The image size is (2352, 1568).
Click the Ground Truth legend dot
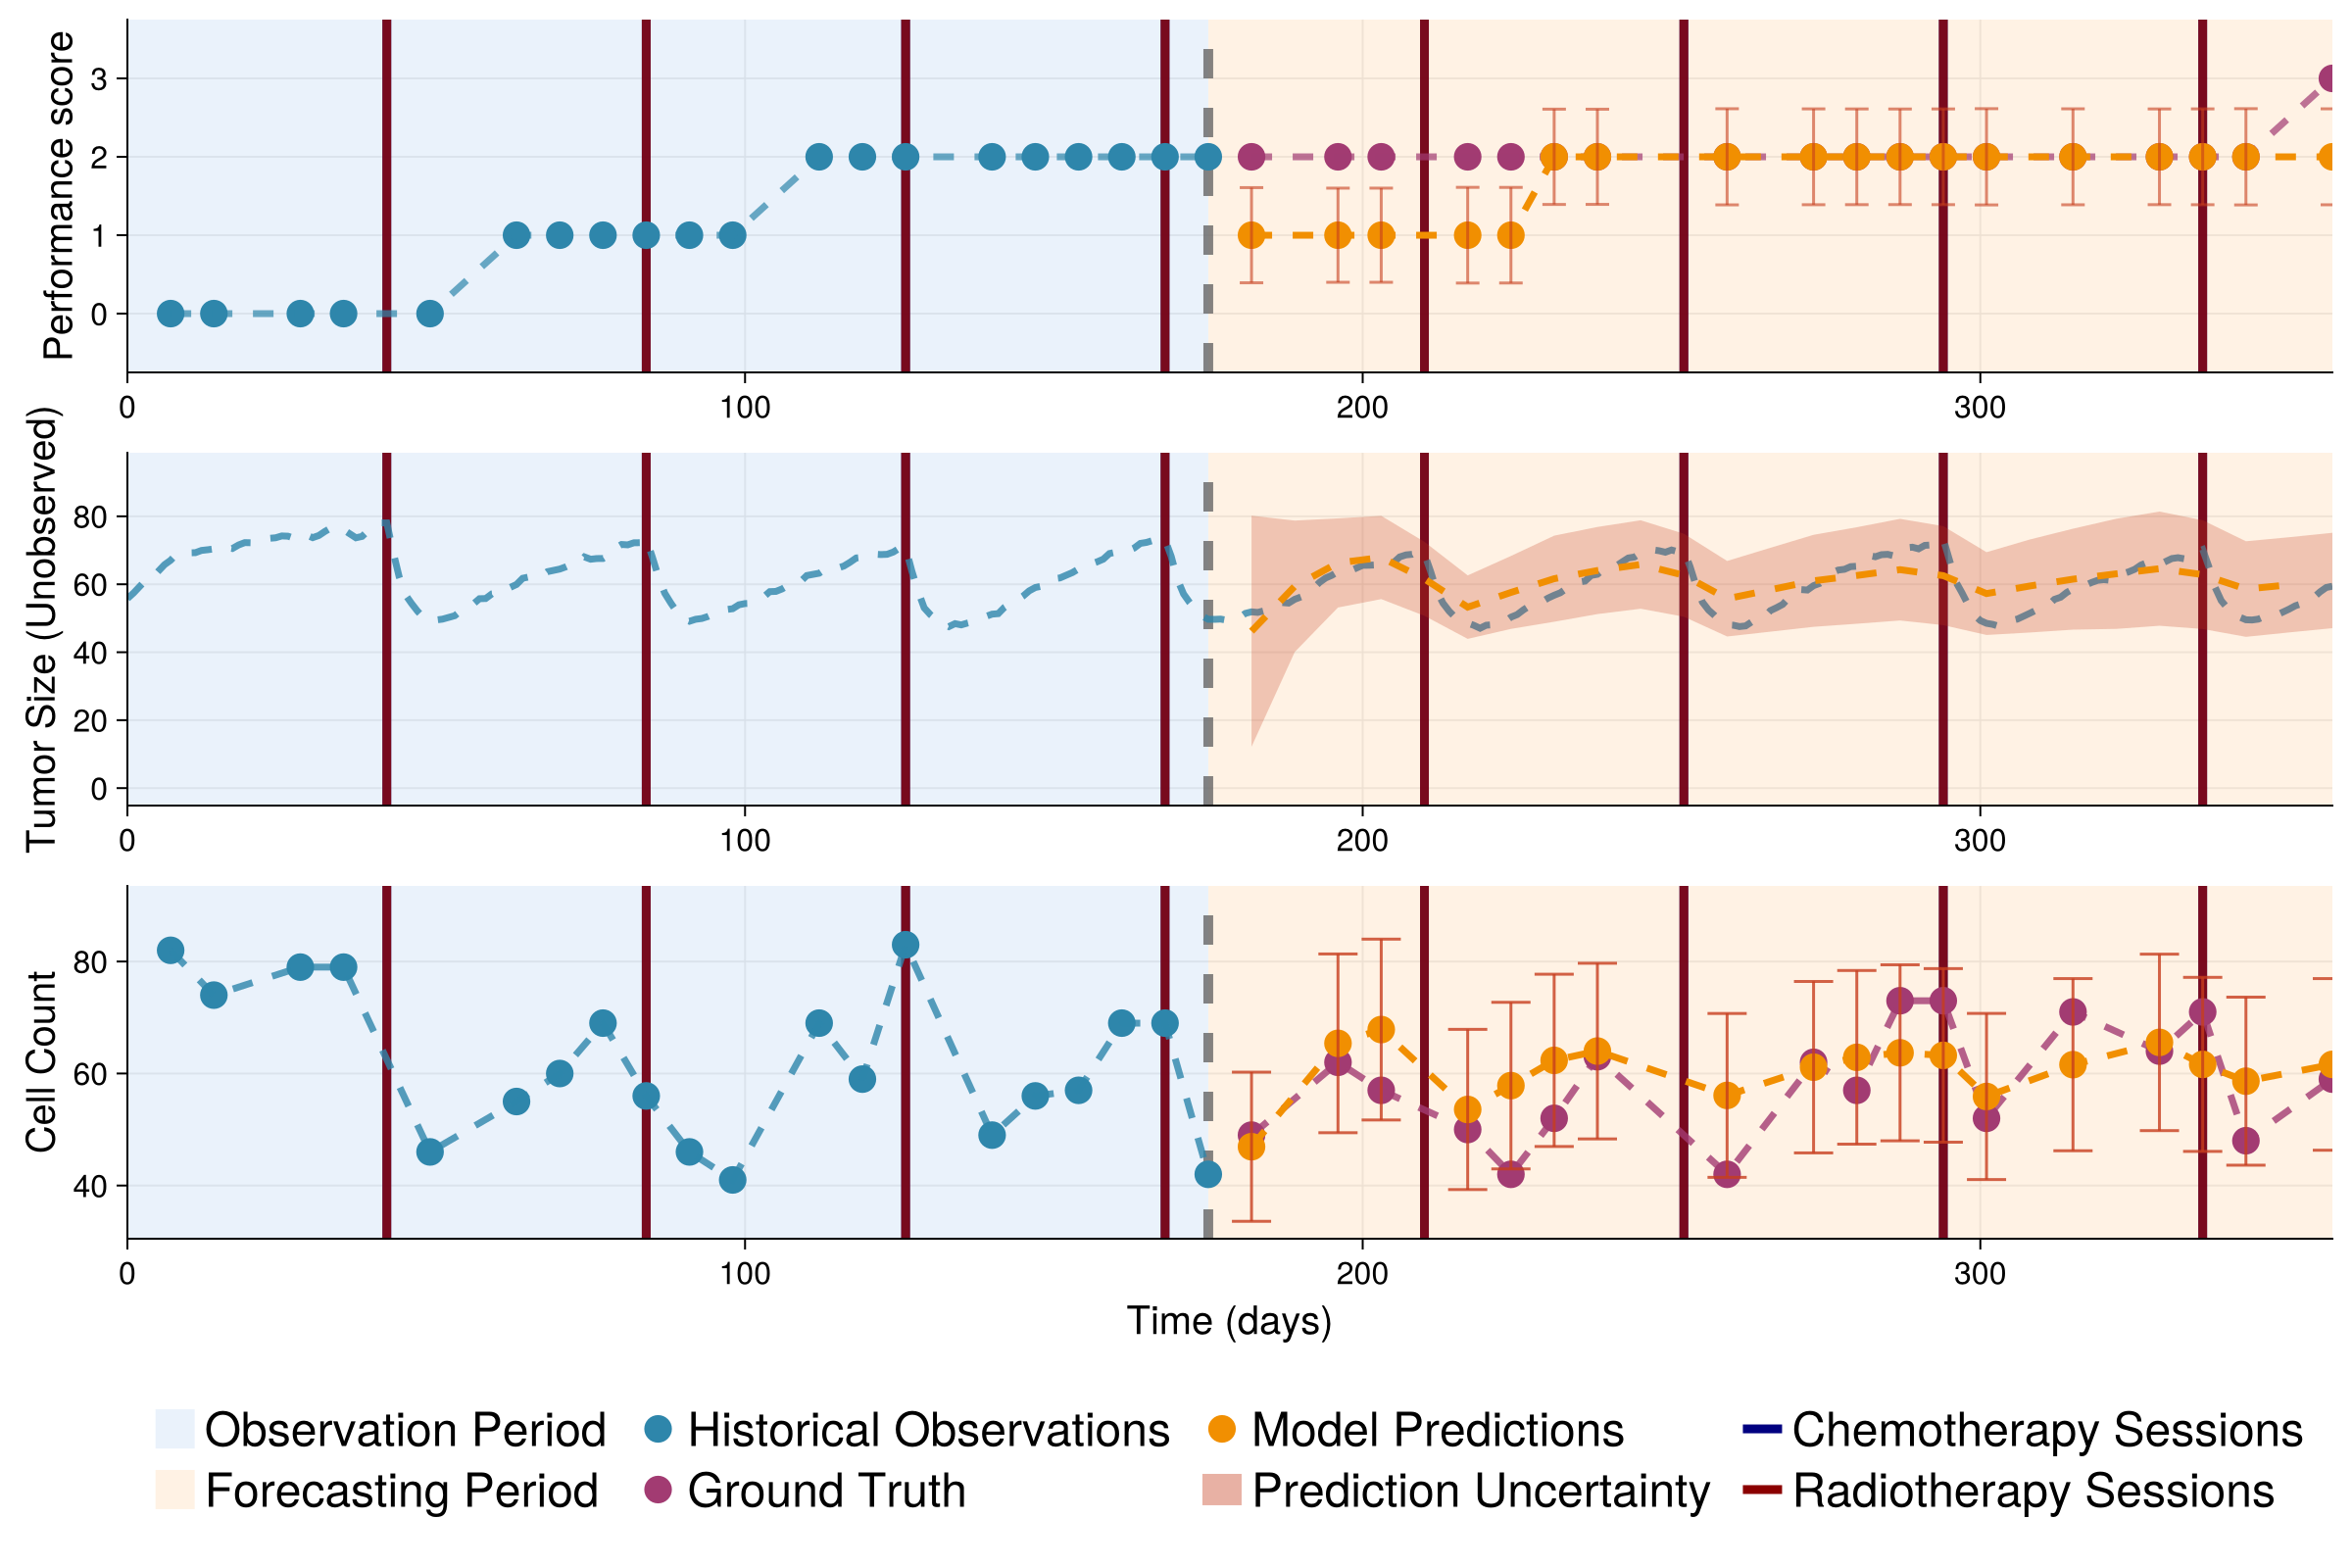[658, 1490]
